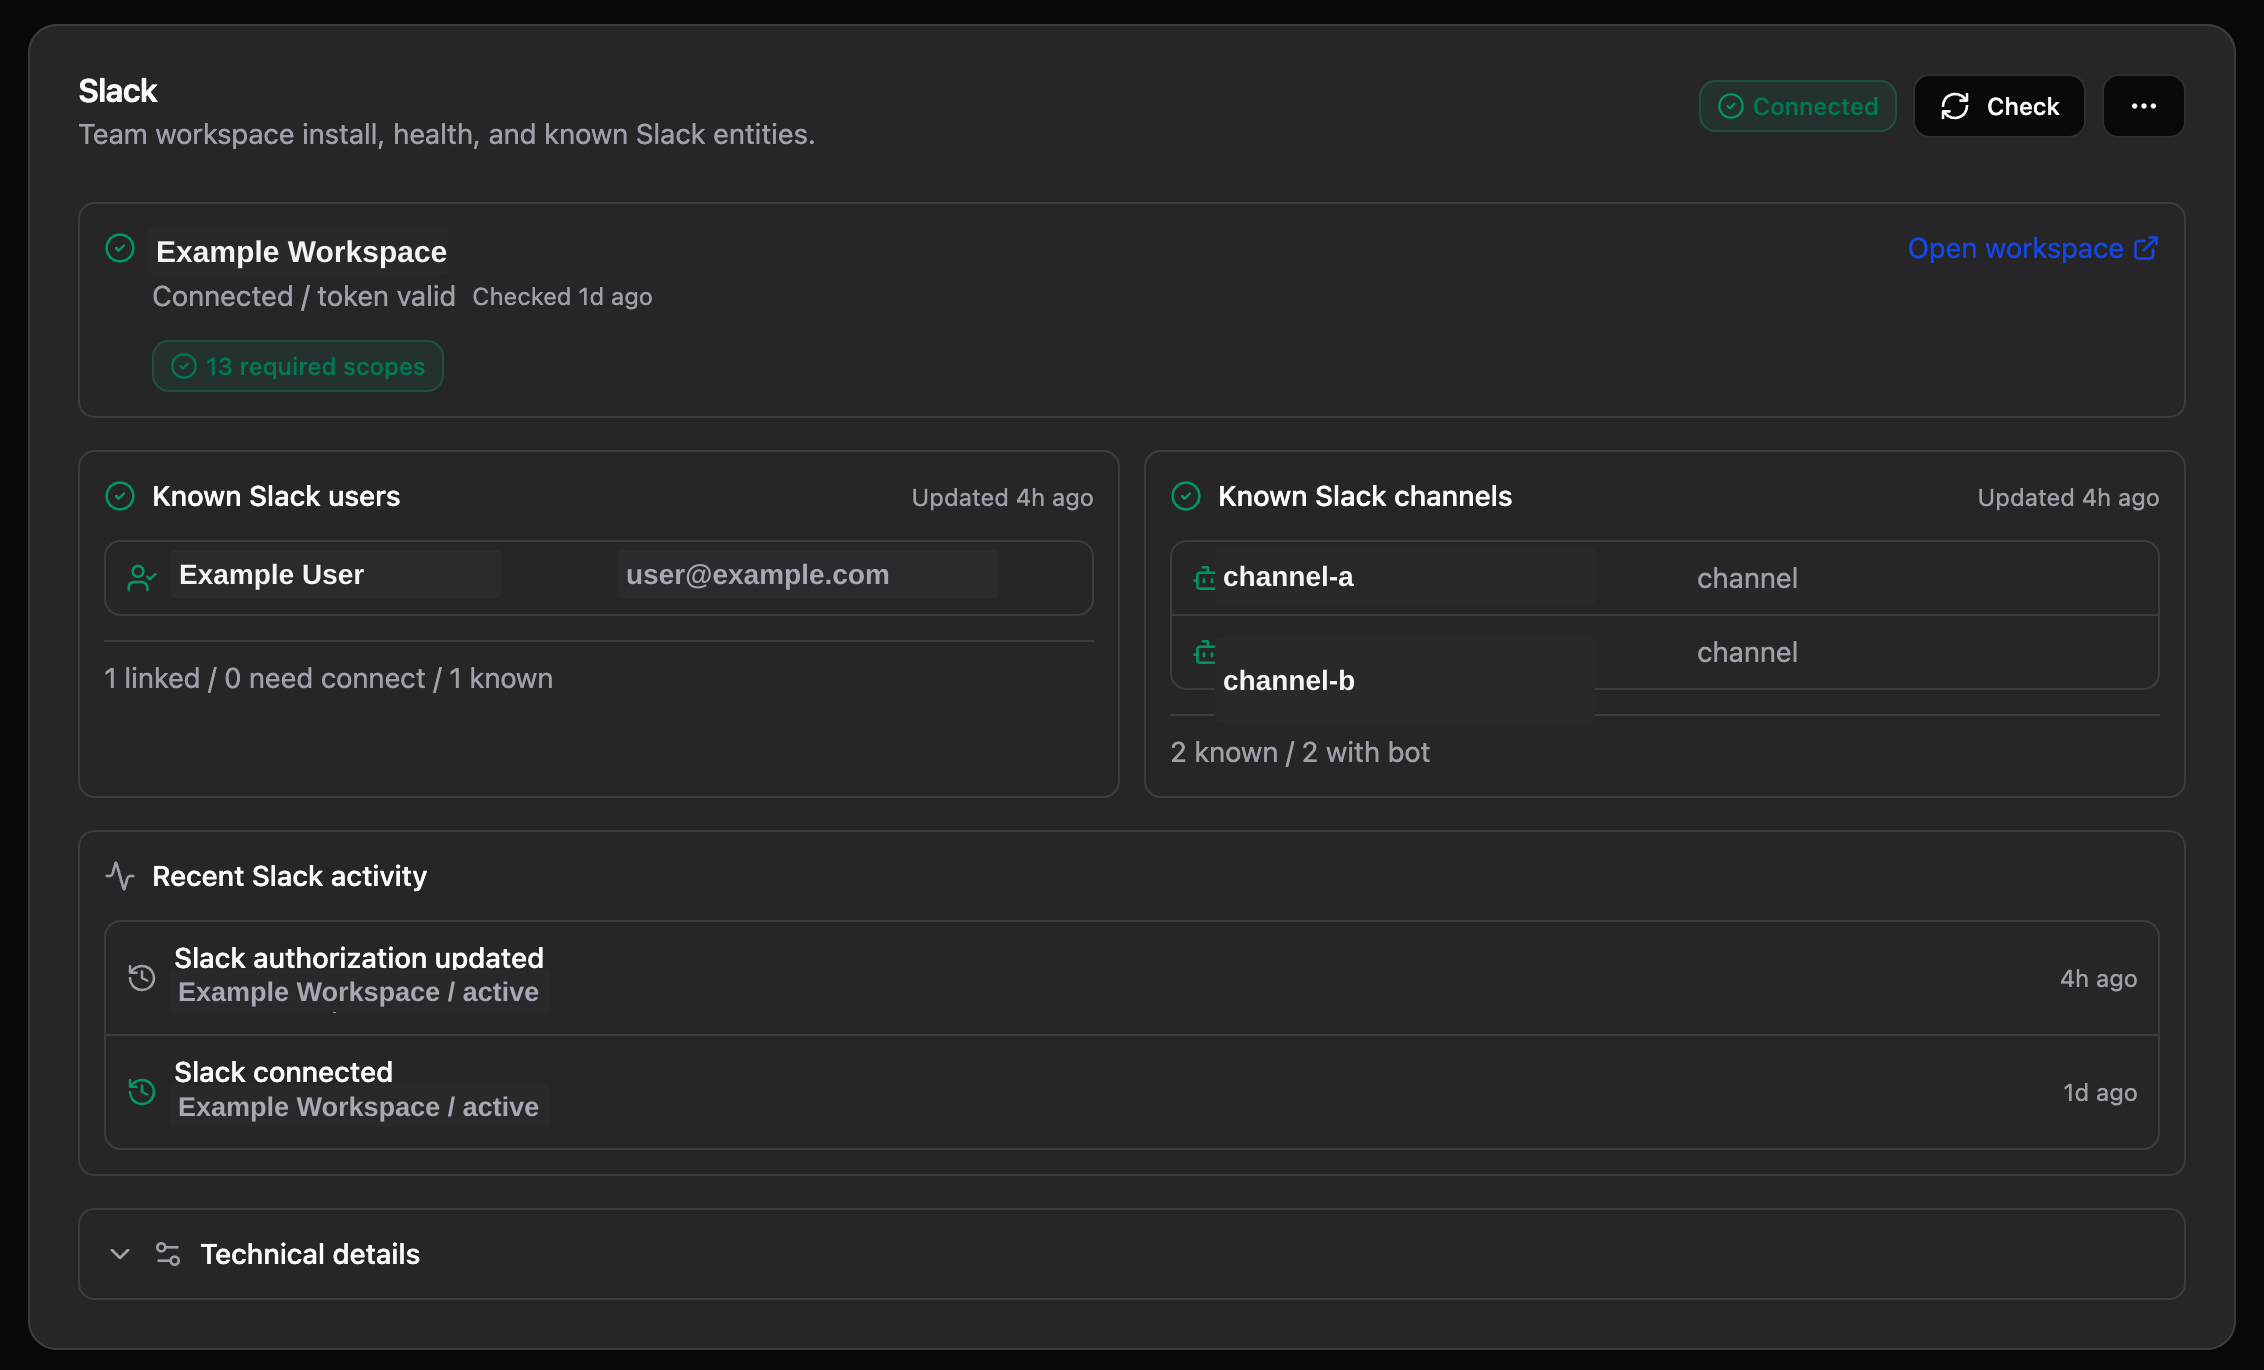Click the Recent Slack activity heading
Viewport: 2264px width, 1370px height.
coord(290,876)
